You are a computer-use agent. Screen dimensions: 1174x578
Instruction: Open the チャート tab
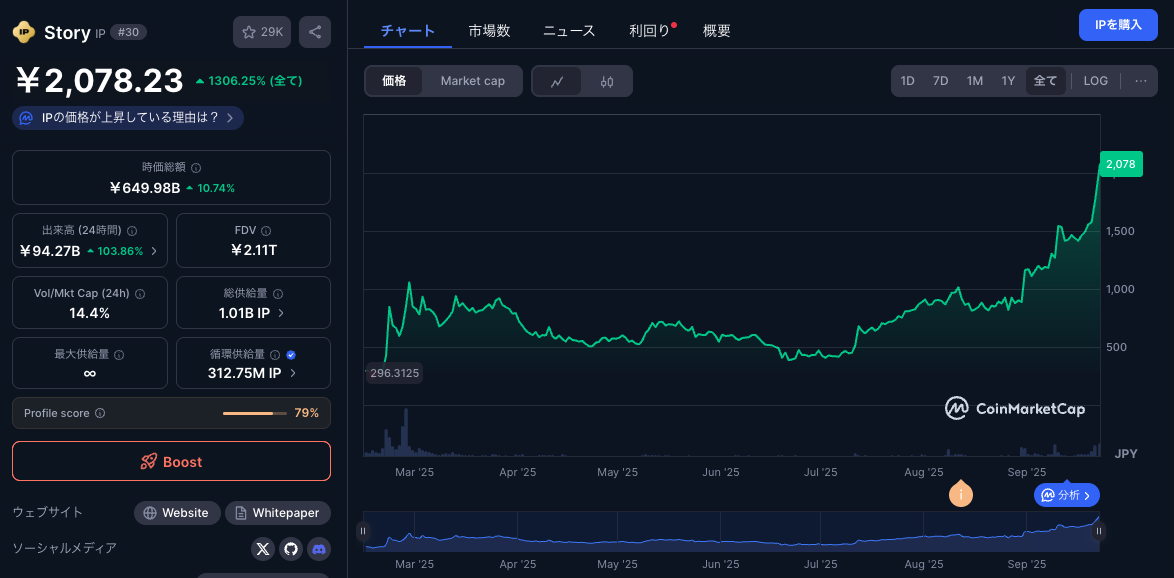408,31
